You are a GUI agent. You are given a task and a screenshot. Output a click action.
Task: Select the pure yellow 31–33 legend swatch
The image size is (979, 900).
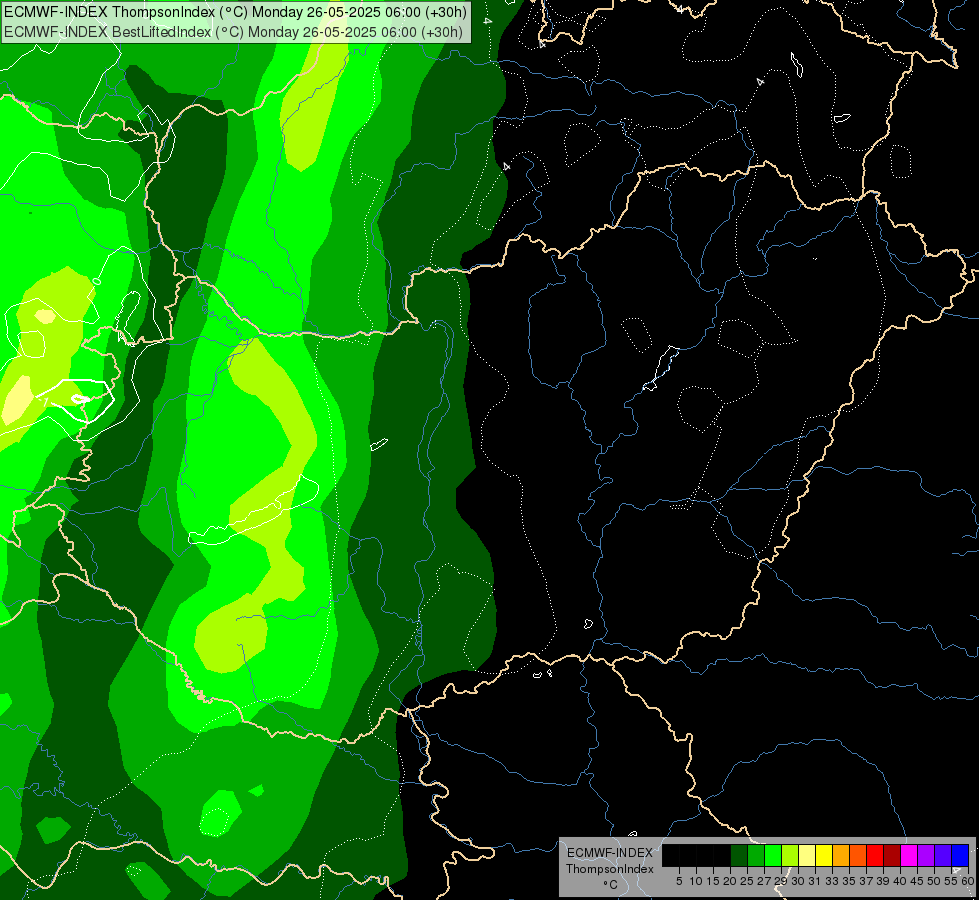(x=824, y=856)
